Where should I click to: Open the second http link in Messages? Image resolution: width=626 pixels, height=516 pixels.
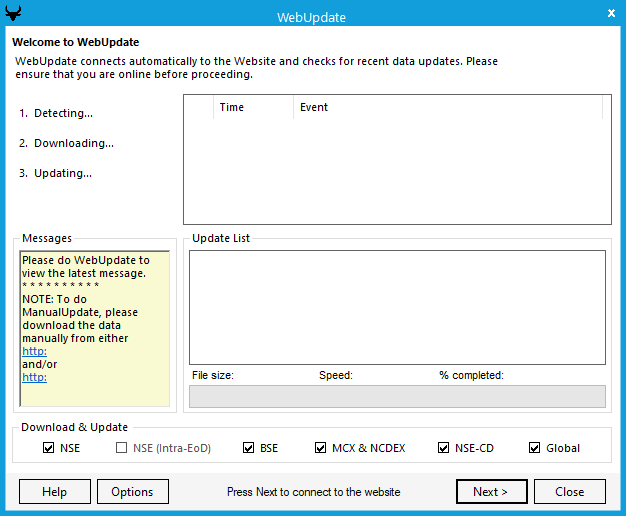point(34,377)
